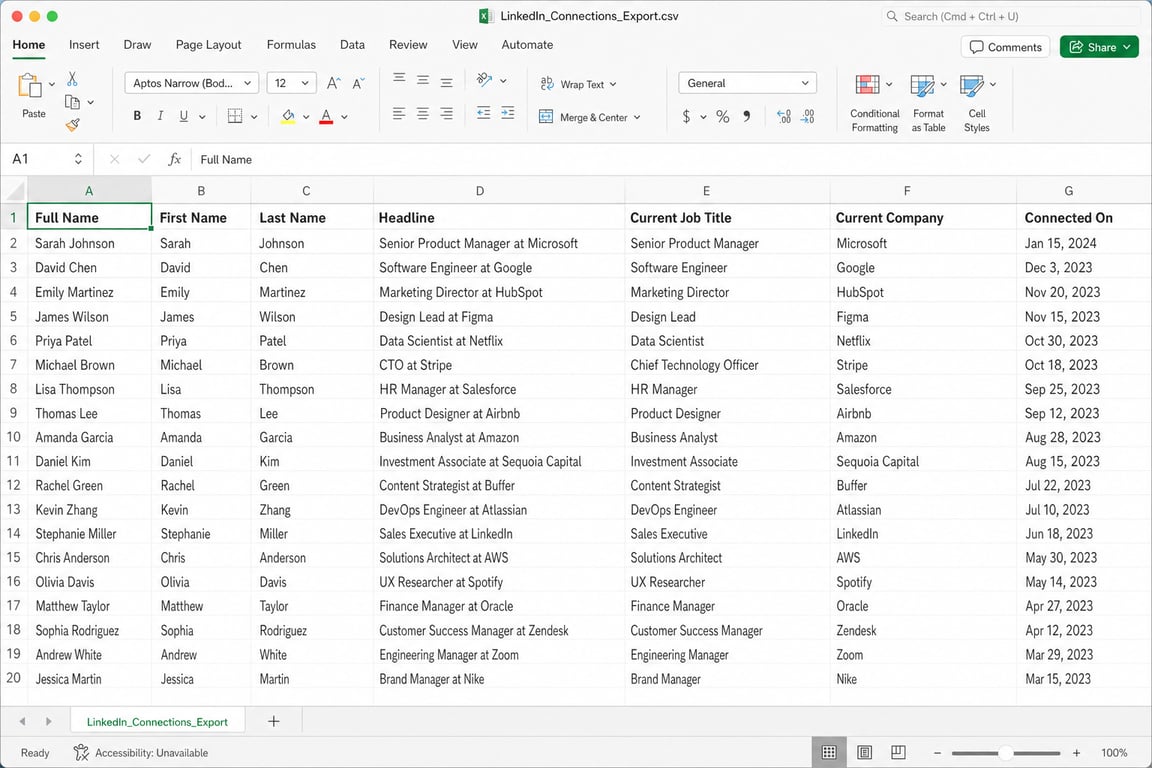1152x768 pixels.
Task: Expand the borders options arrow
Action: tap(254, 117)
